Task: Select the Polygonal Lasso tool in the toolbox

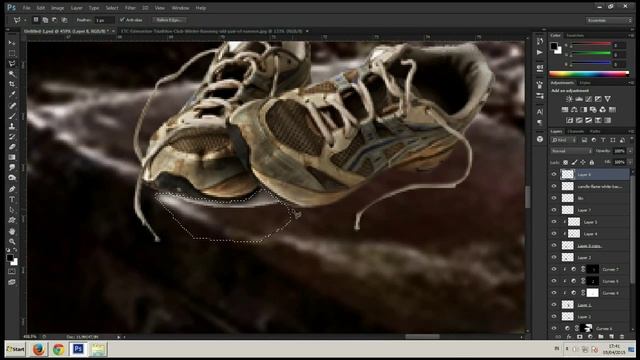Action: pos(12,64)
